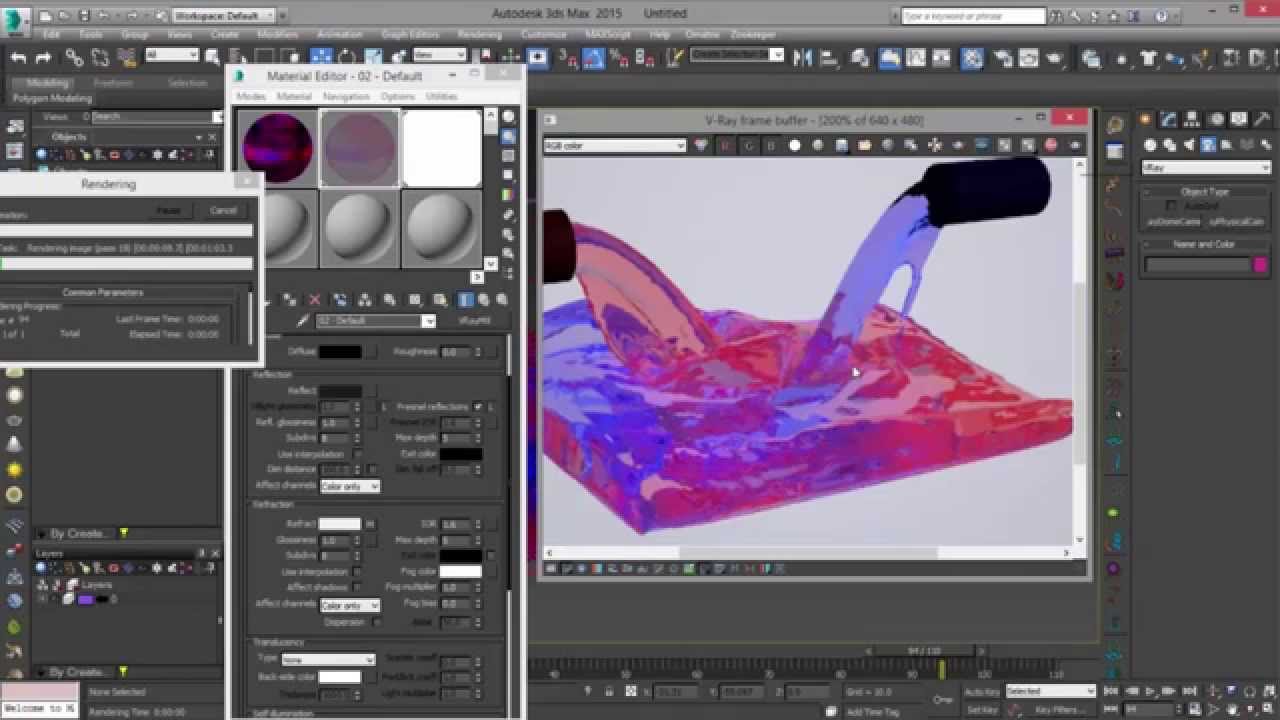Activate the Select and Link tool
This screenshot has width=1280, height=720.
[x=75, y=58]
